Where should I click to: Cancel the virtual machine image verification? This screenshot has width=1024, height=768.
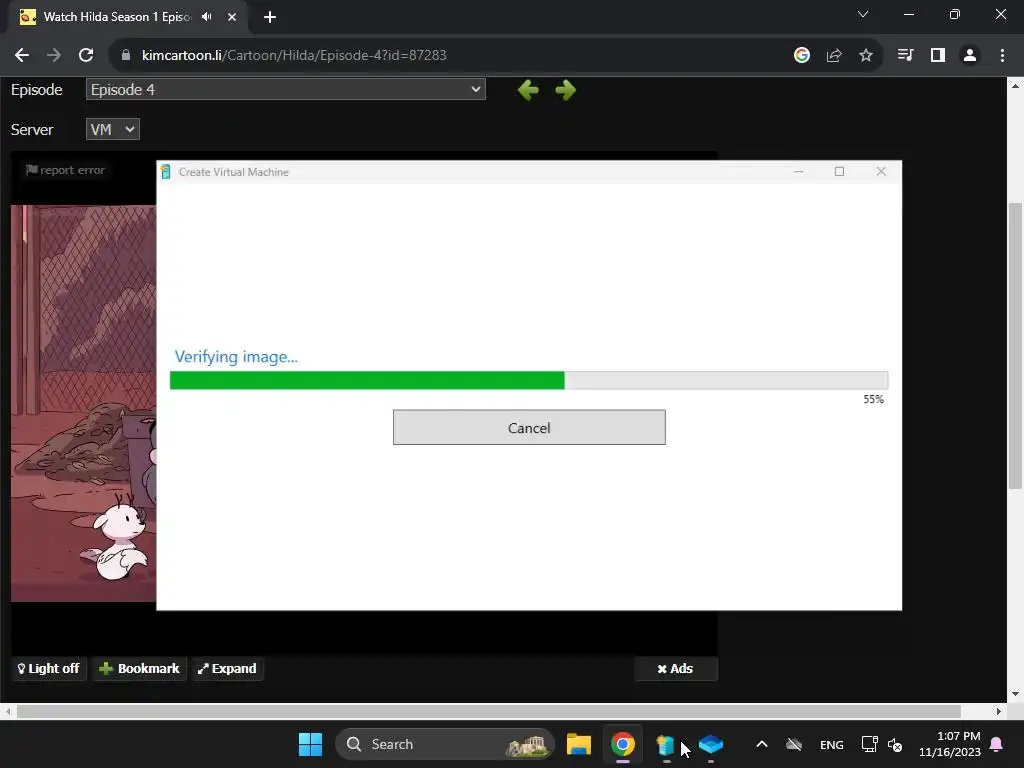(x=529, y=427)
